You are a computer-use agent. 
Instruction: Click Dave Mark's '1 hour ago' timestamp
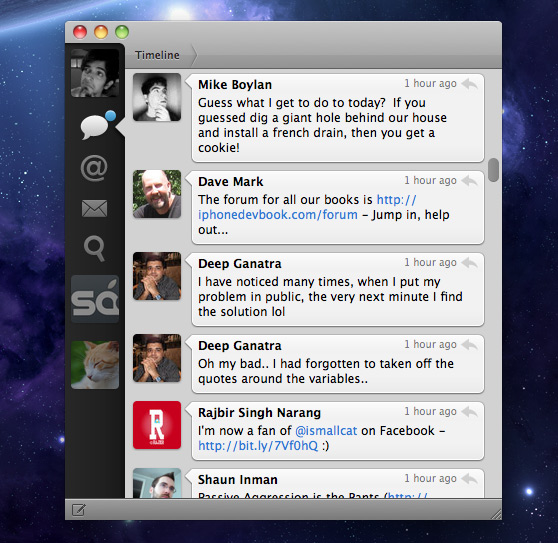430,180
